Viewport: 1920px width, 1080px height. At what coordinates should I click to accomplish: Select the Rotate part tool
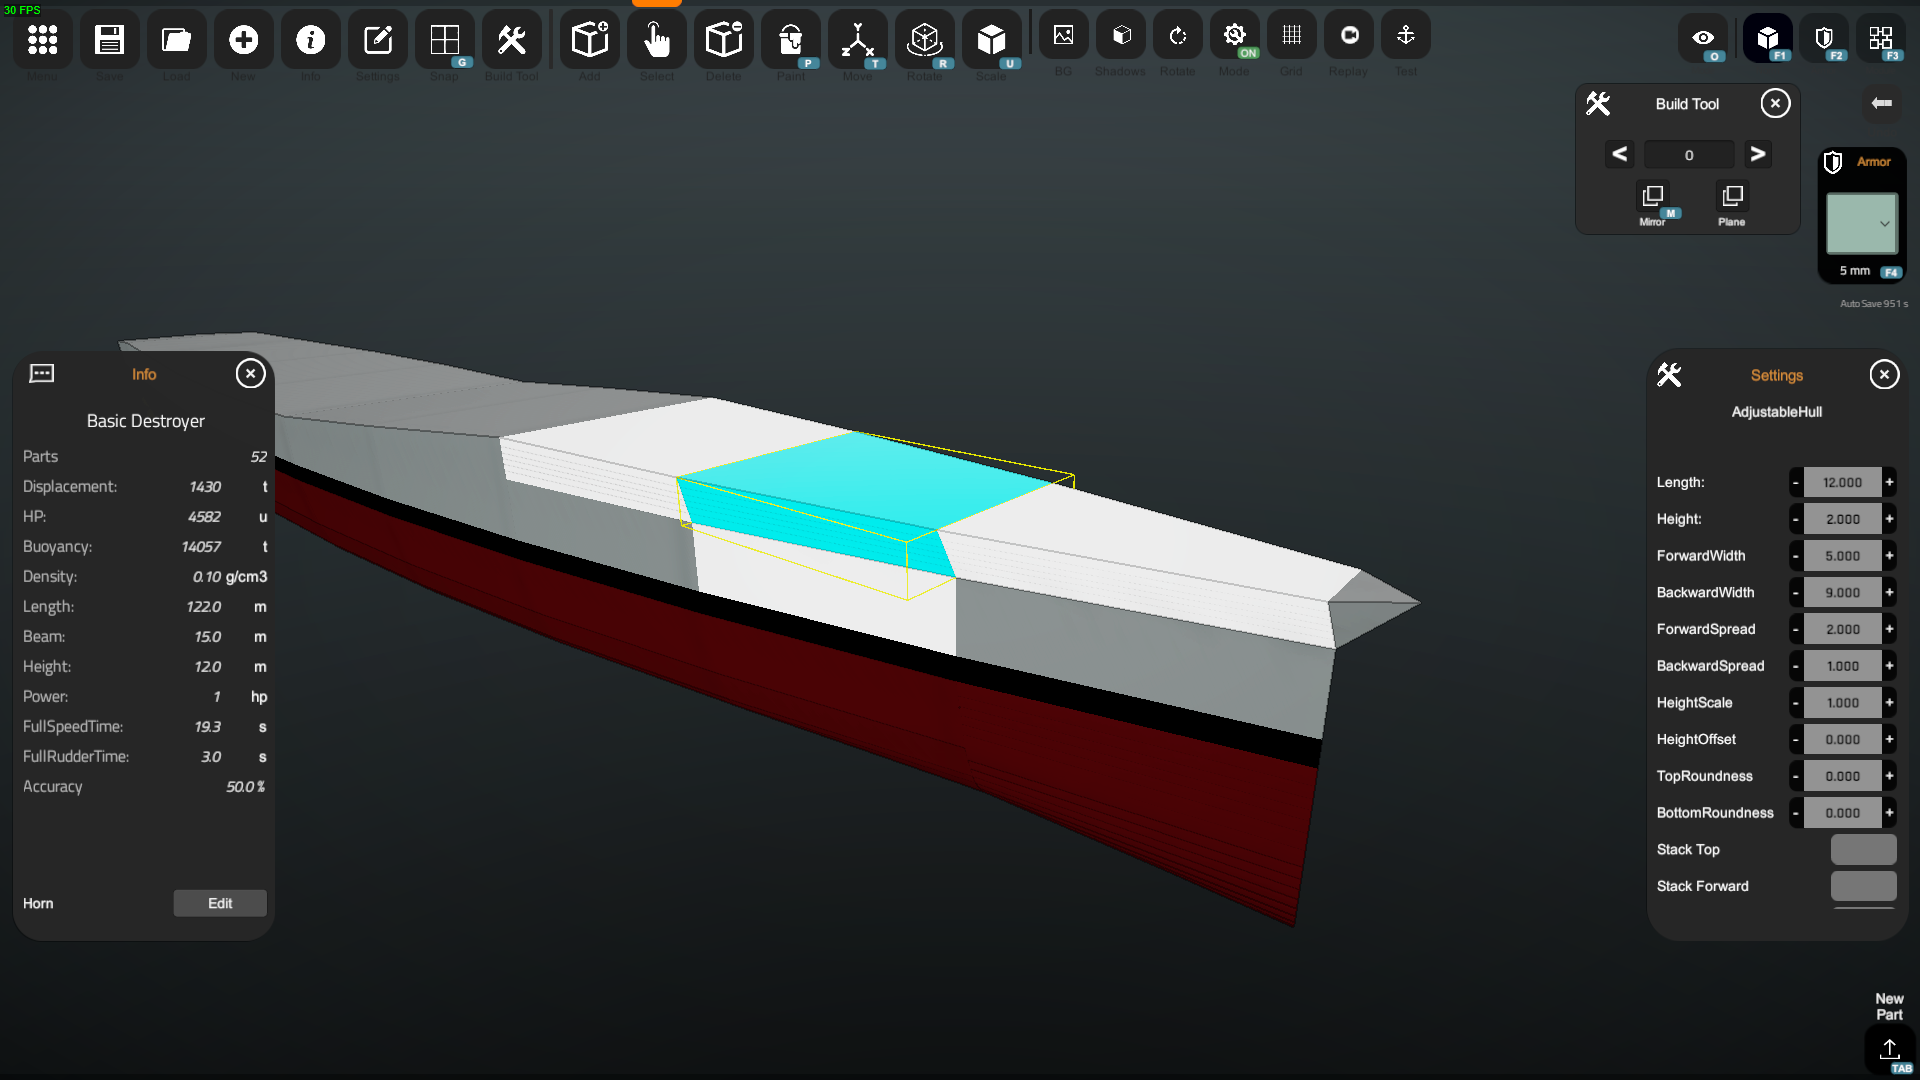click(924, 40)
